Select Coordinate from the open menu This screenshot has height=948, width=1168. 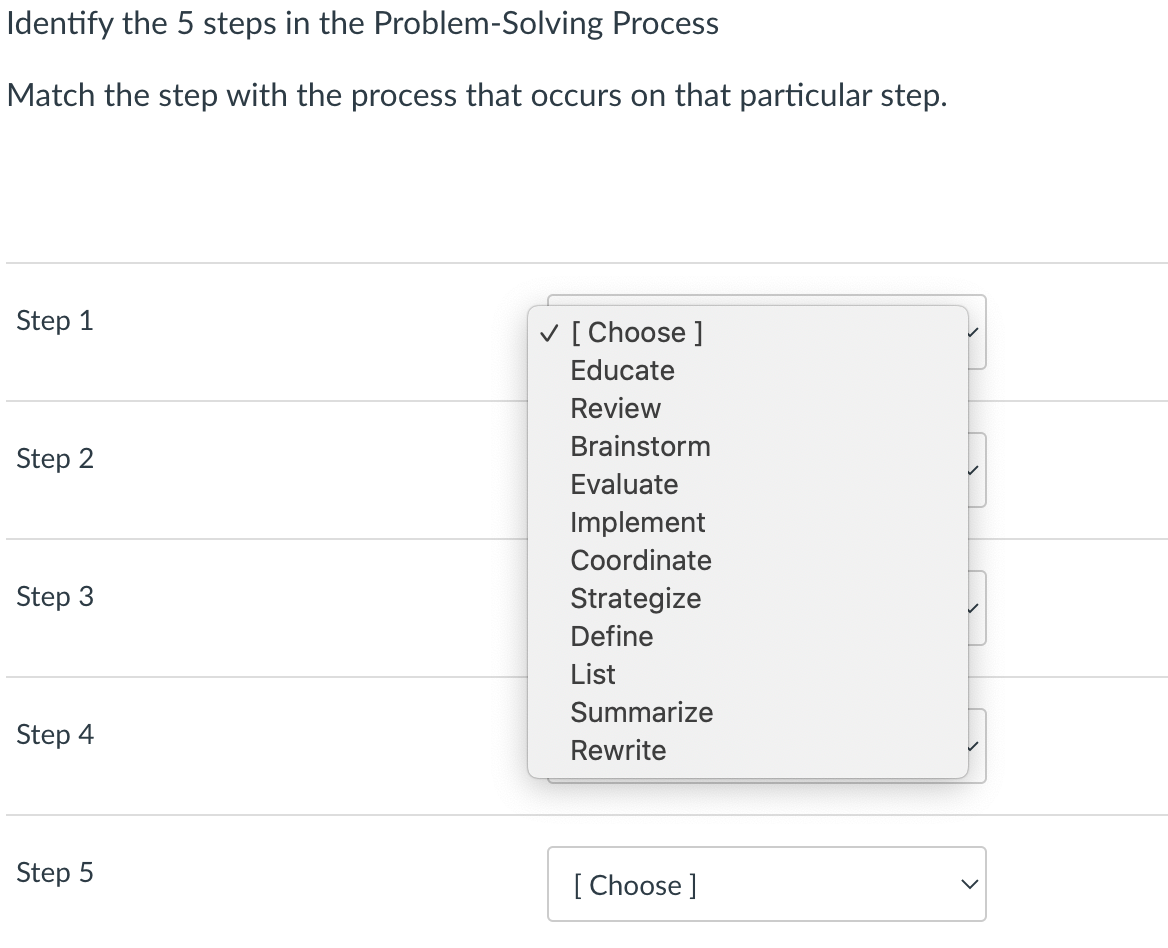click(x=641, y=560)
